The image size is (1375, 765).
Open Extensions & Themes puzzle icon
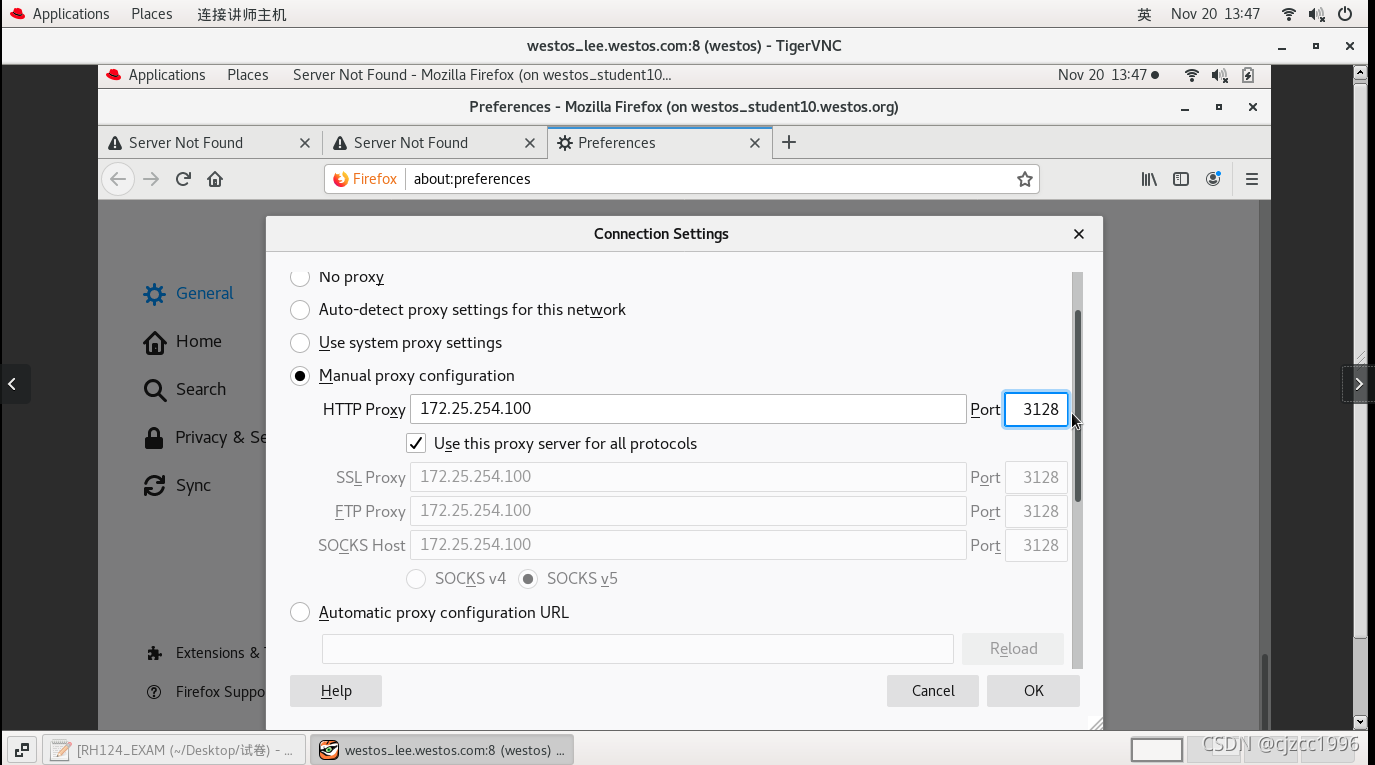point(154,653)
